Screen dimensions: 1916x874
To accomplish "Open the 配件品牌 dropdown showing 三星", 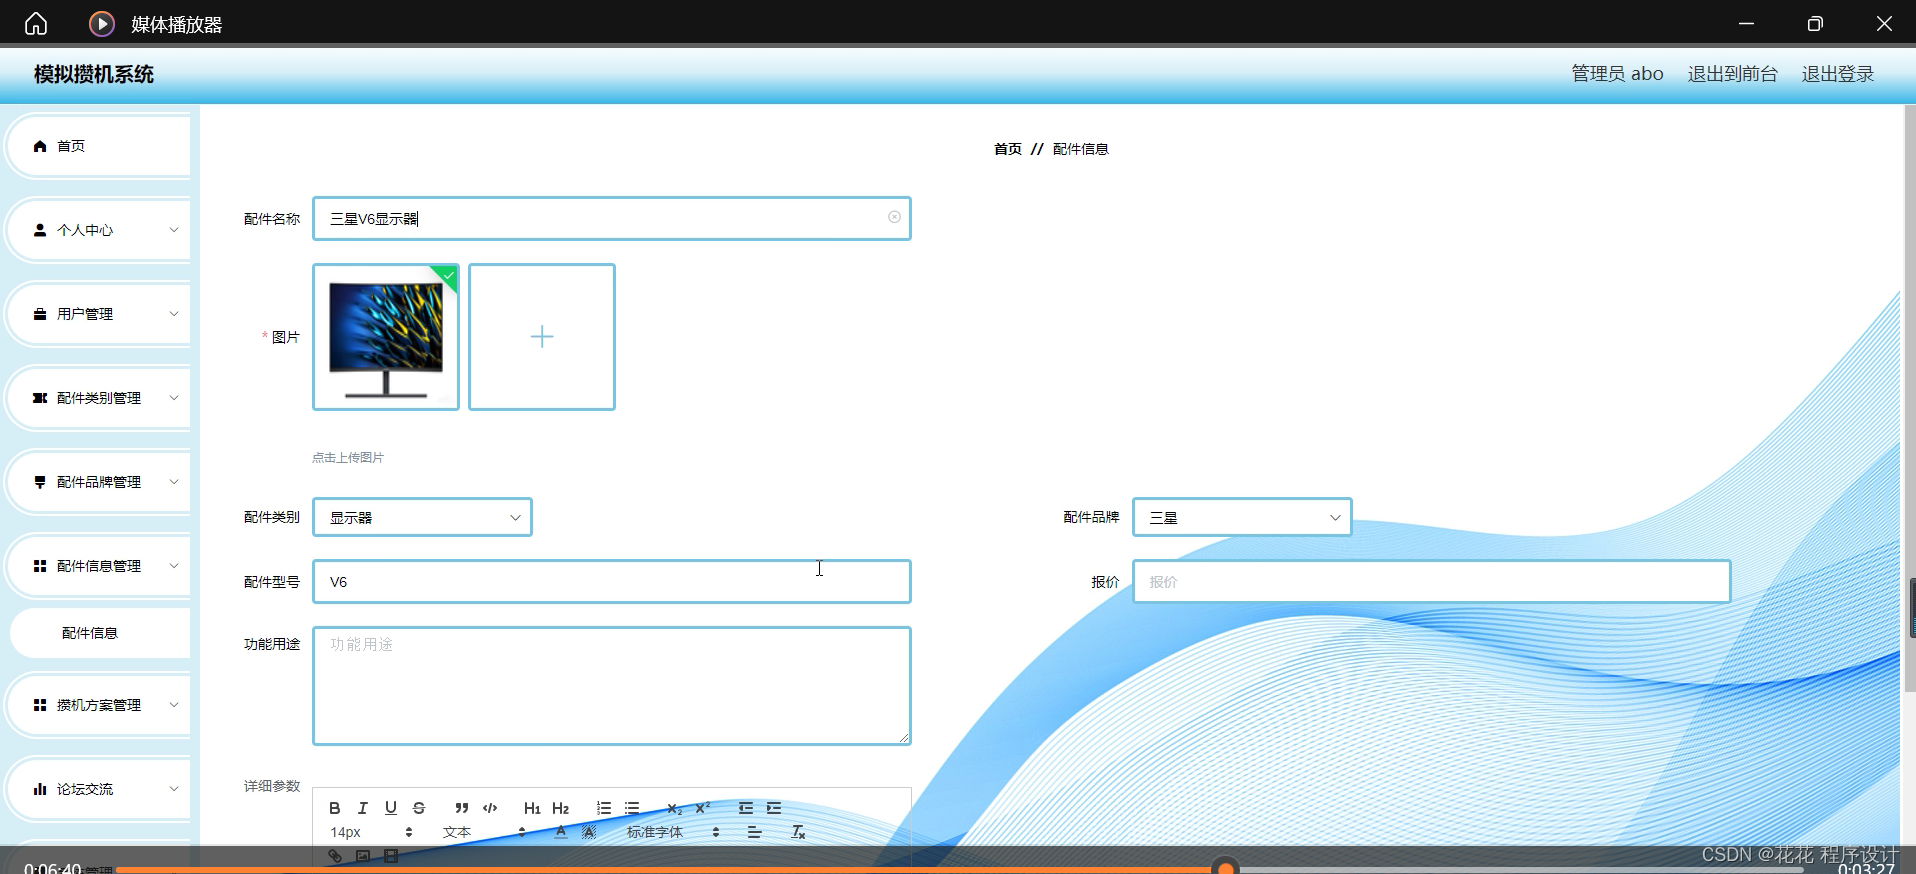I will [x=1242, y=517].
